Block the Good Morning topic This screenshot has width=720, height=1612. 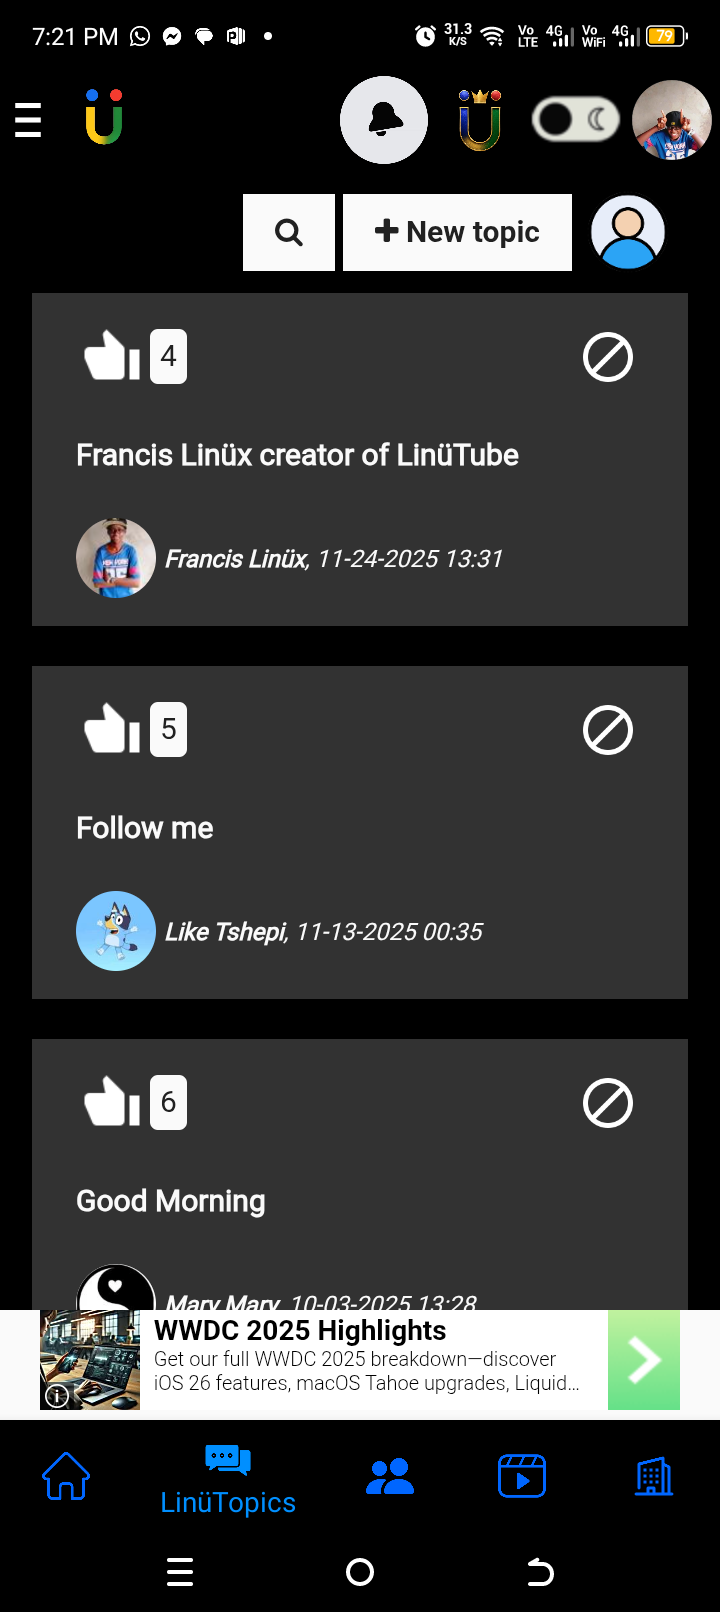tap(608, 1103)
